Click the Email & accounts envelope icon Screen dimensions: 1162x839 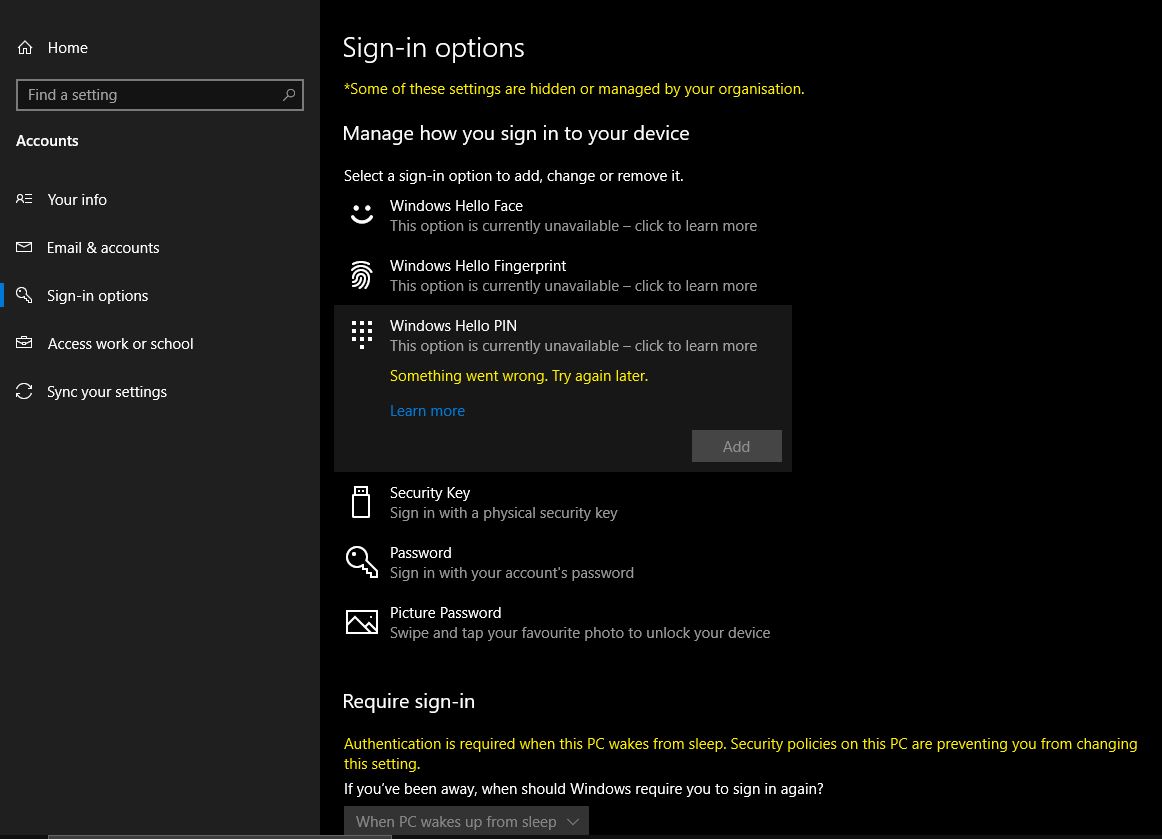tap(24, 248)
